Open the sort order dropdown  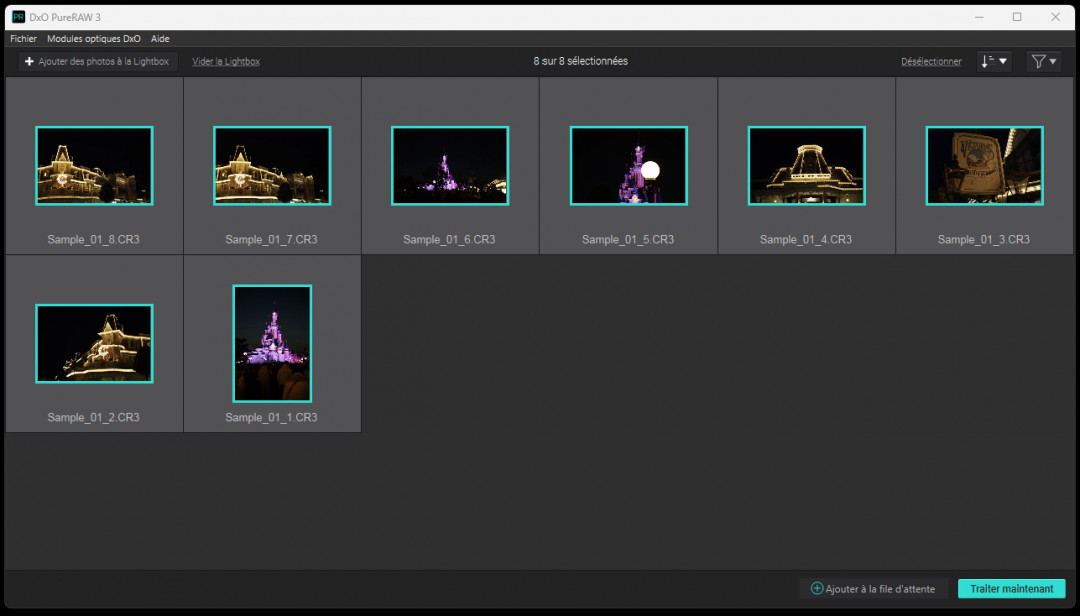[x=994, y=61]
